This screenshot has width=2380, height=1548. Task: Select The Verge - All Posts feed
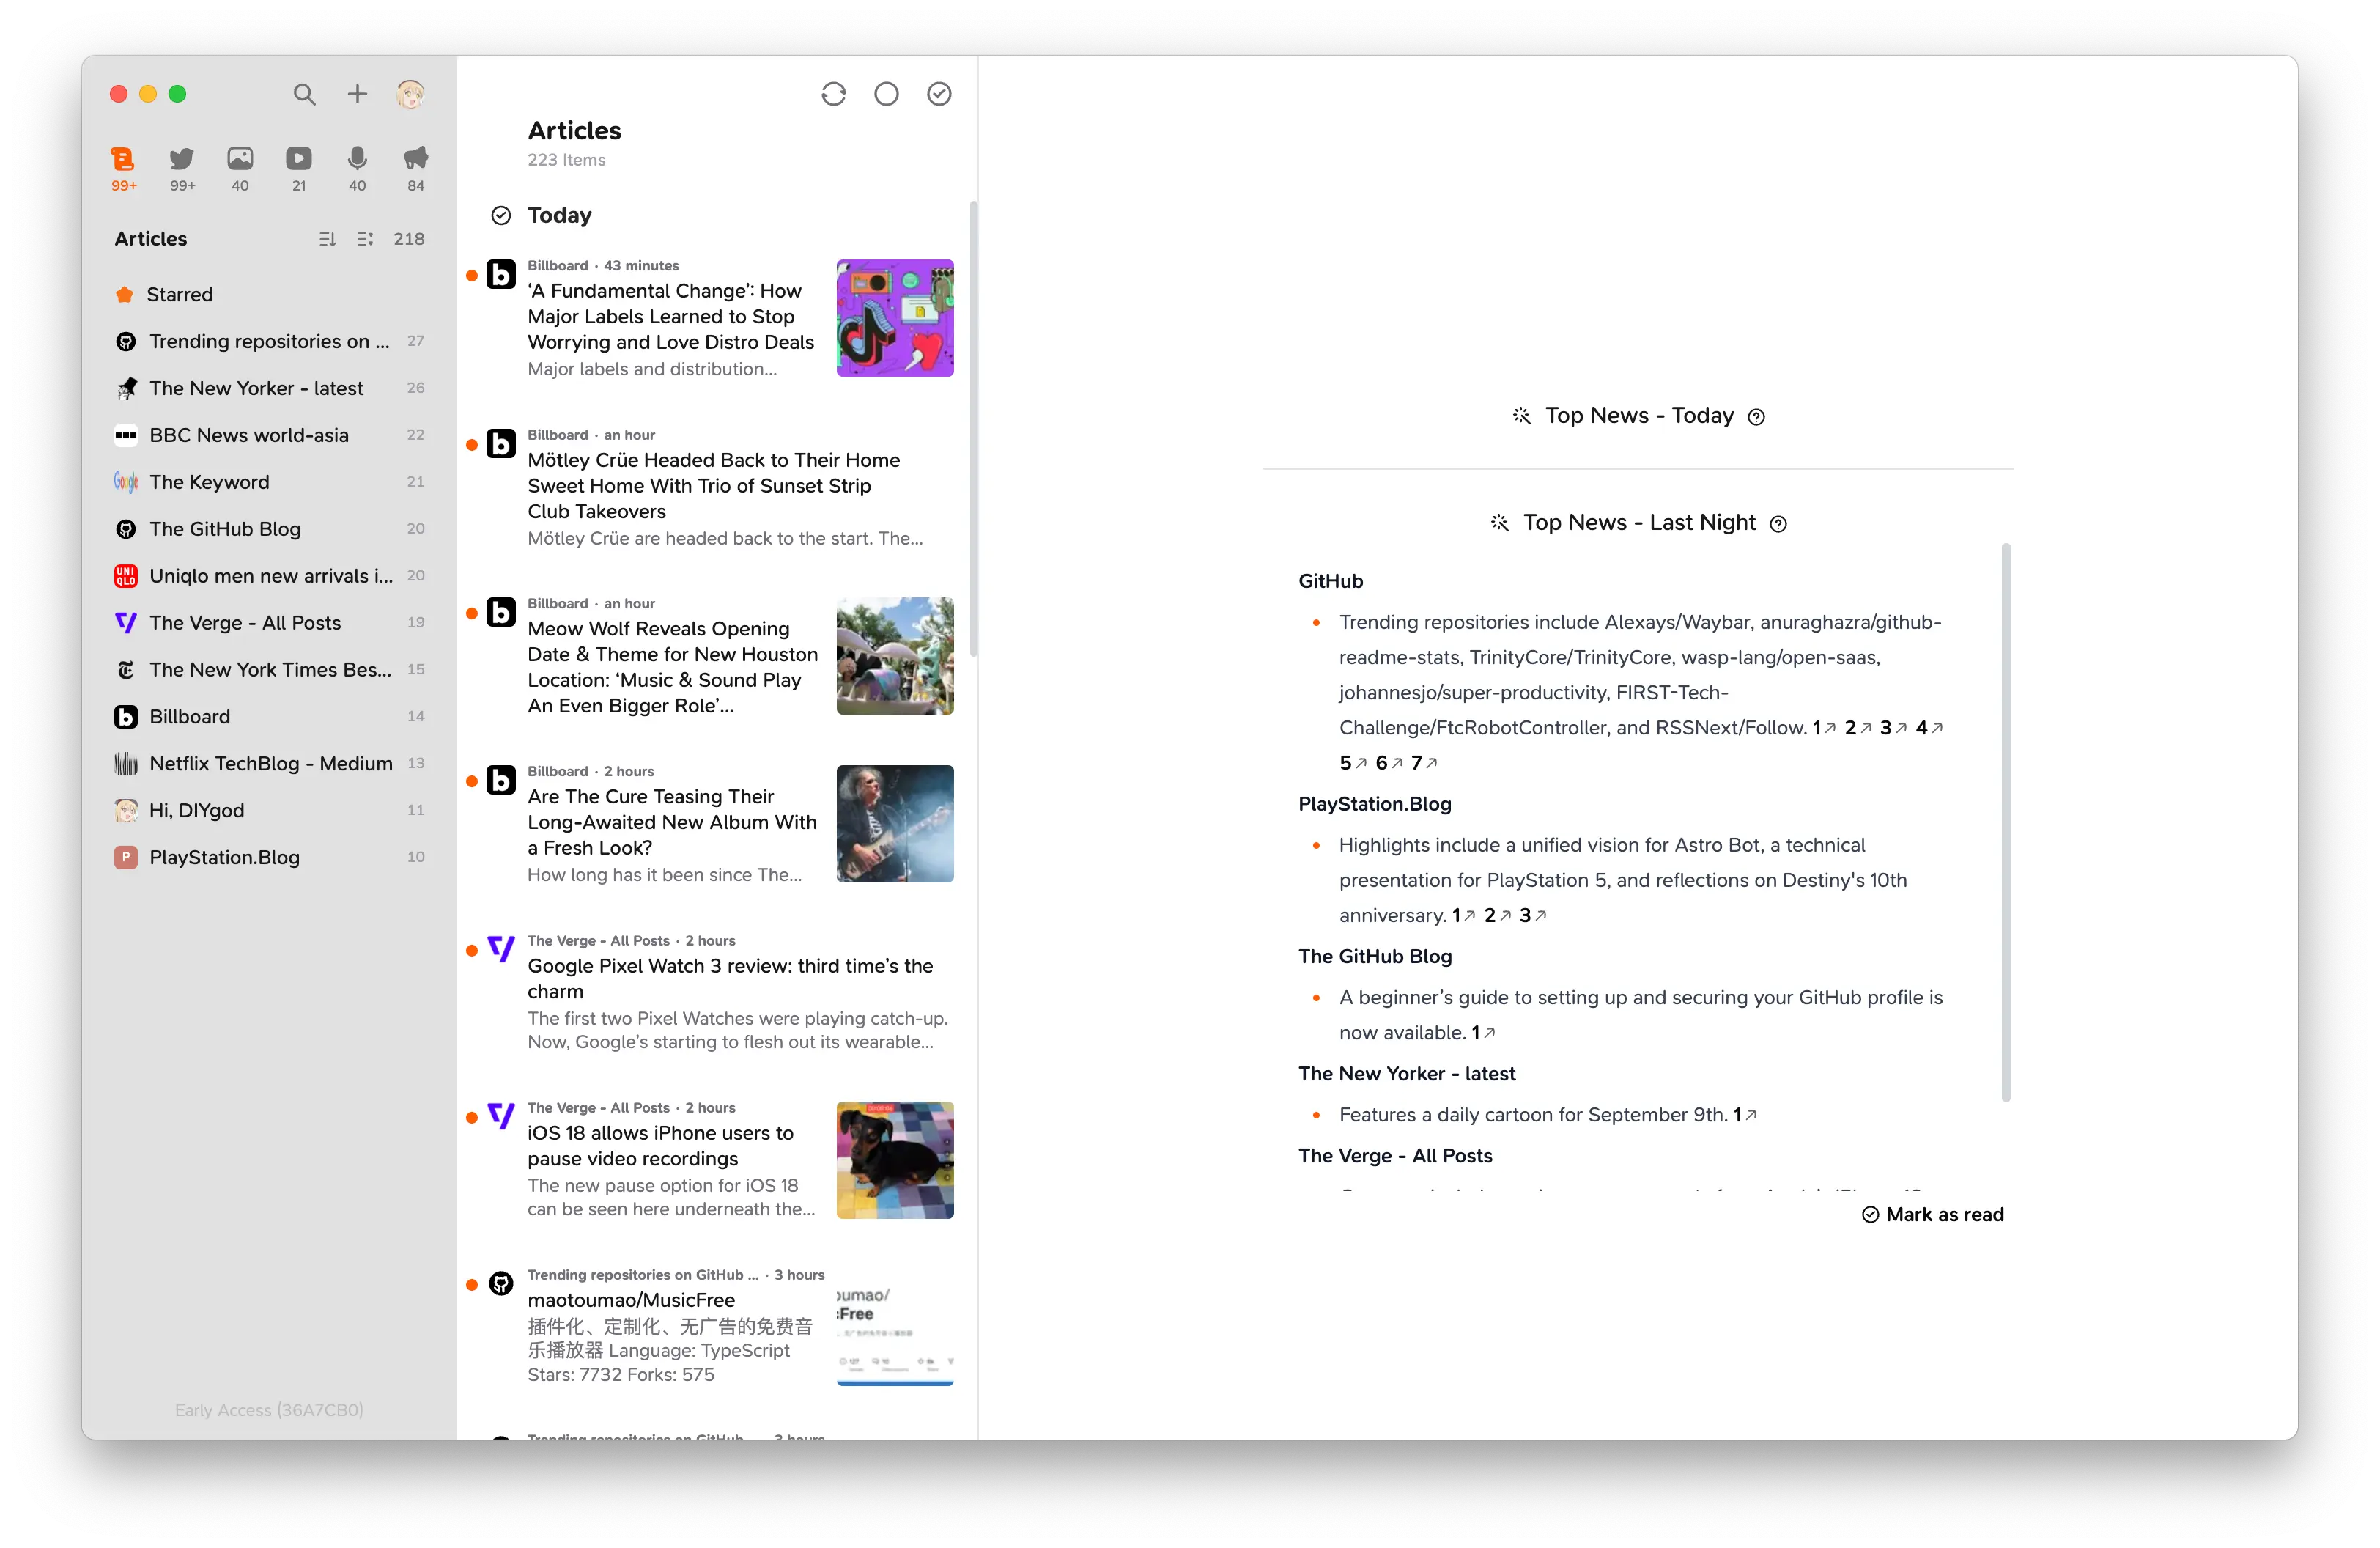(x=245, y=623)
